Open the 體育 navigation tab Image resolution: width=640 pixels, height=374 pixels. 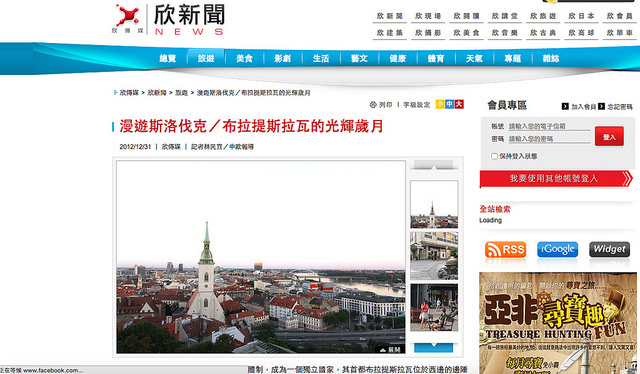[436, 58]
